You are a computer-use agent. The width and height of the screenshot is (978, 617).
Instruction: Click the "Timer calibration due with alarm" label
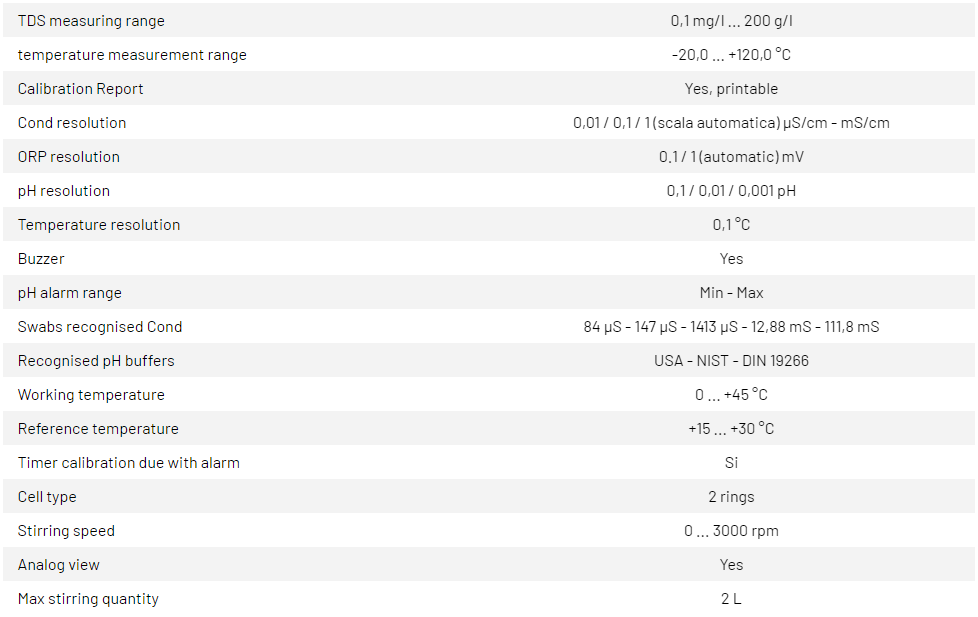[x=129, y=463]
